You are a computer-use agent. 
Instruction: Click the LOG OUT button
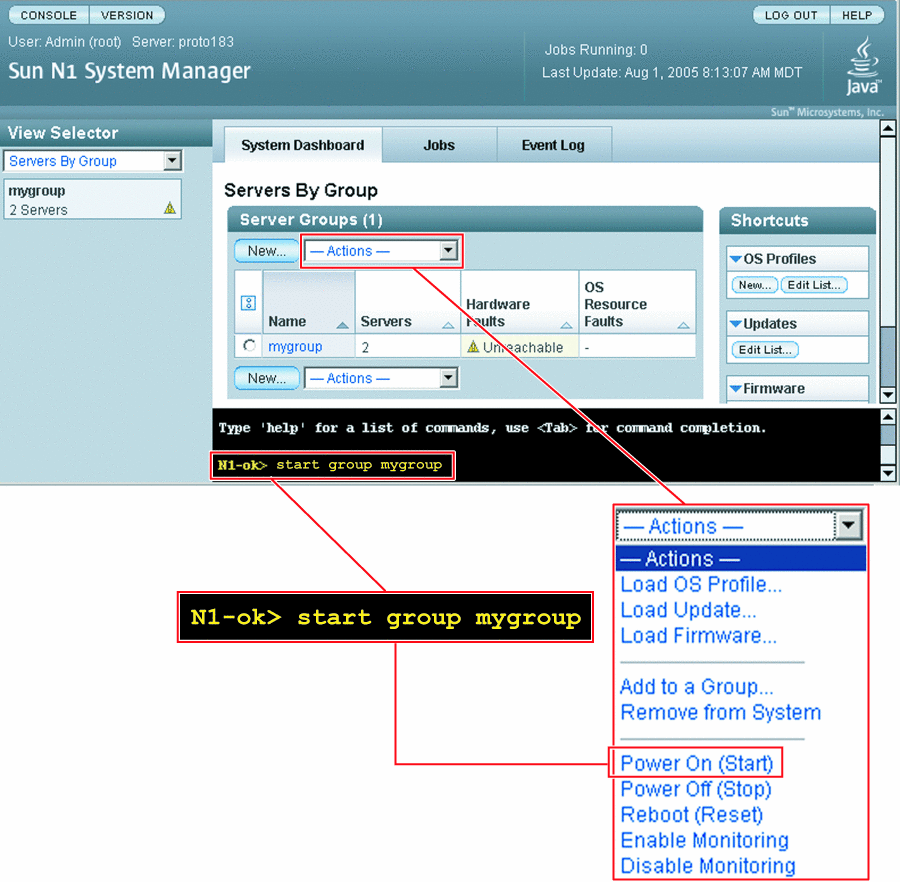point(791,15)
